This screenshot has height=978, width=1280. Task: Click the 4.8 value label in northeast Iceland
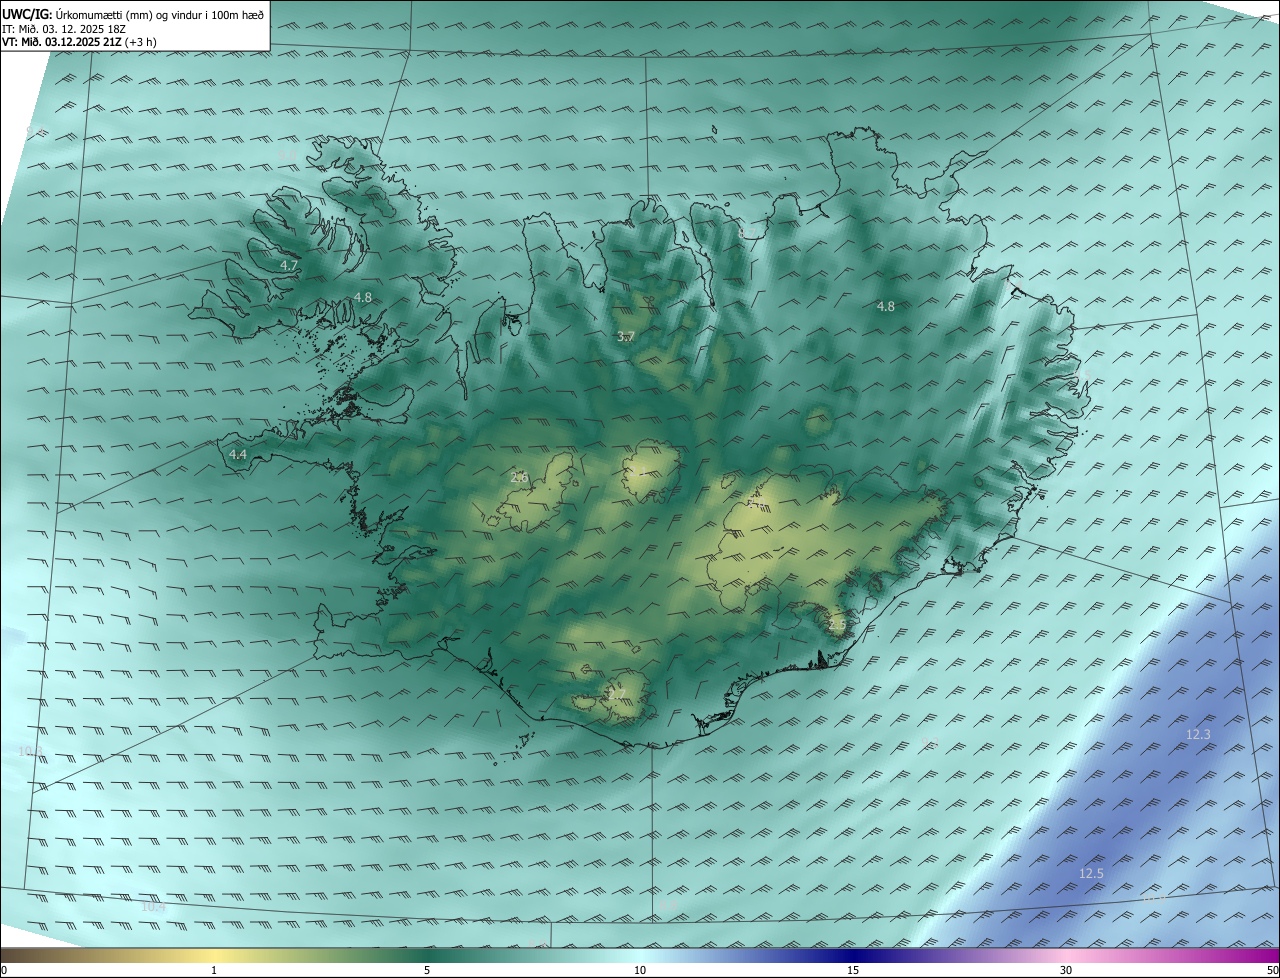(886, 307)
